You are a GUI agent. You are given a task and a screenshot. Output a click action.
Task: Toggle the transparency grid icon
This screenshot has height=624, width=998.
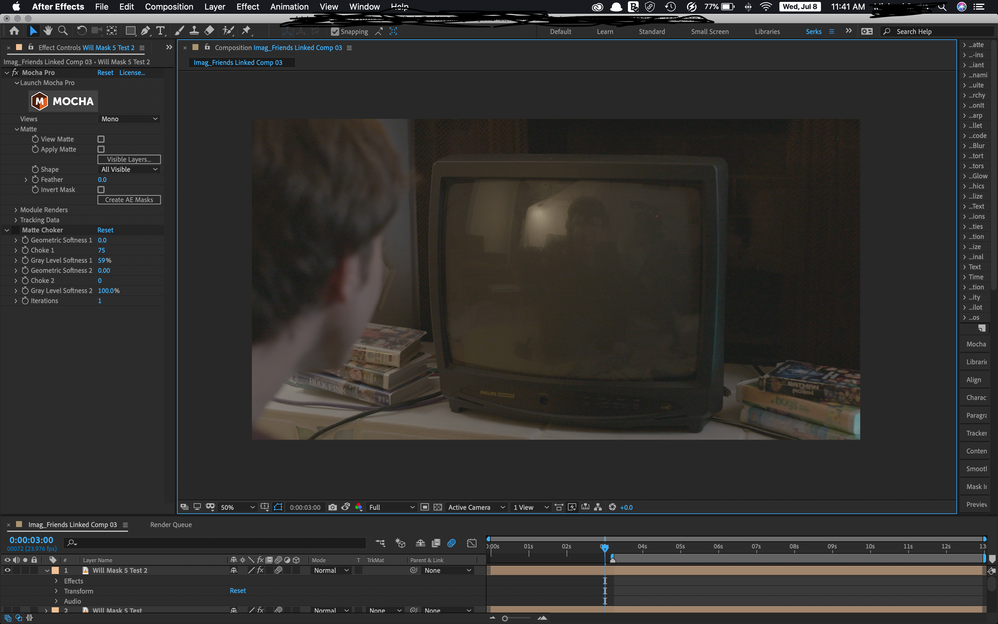coord(438,507)
